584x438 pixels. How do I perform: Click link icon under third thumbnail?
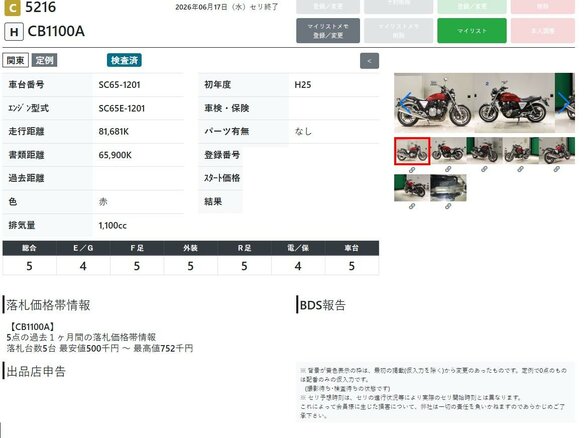point(484,169)
